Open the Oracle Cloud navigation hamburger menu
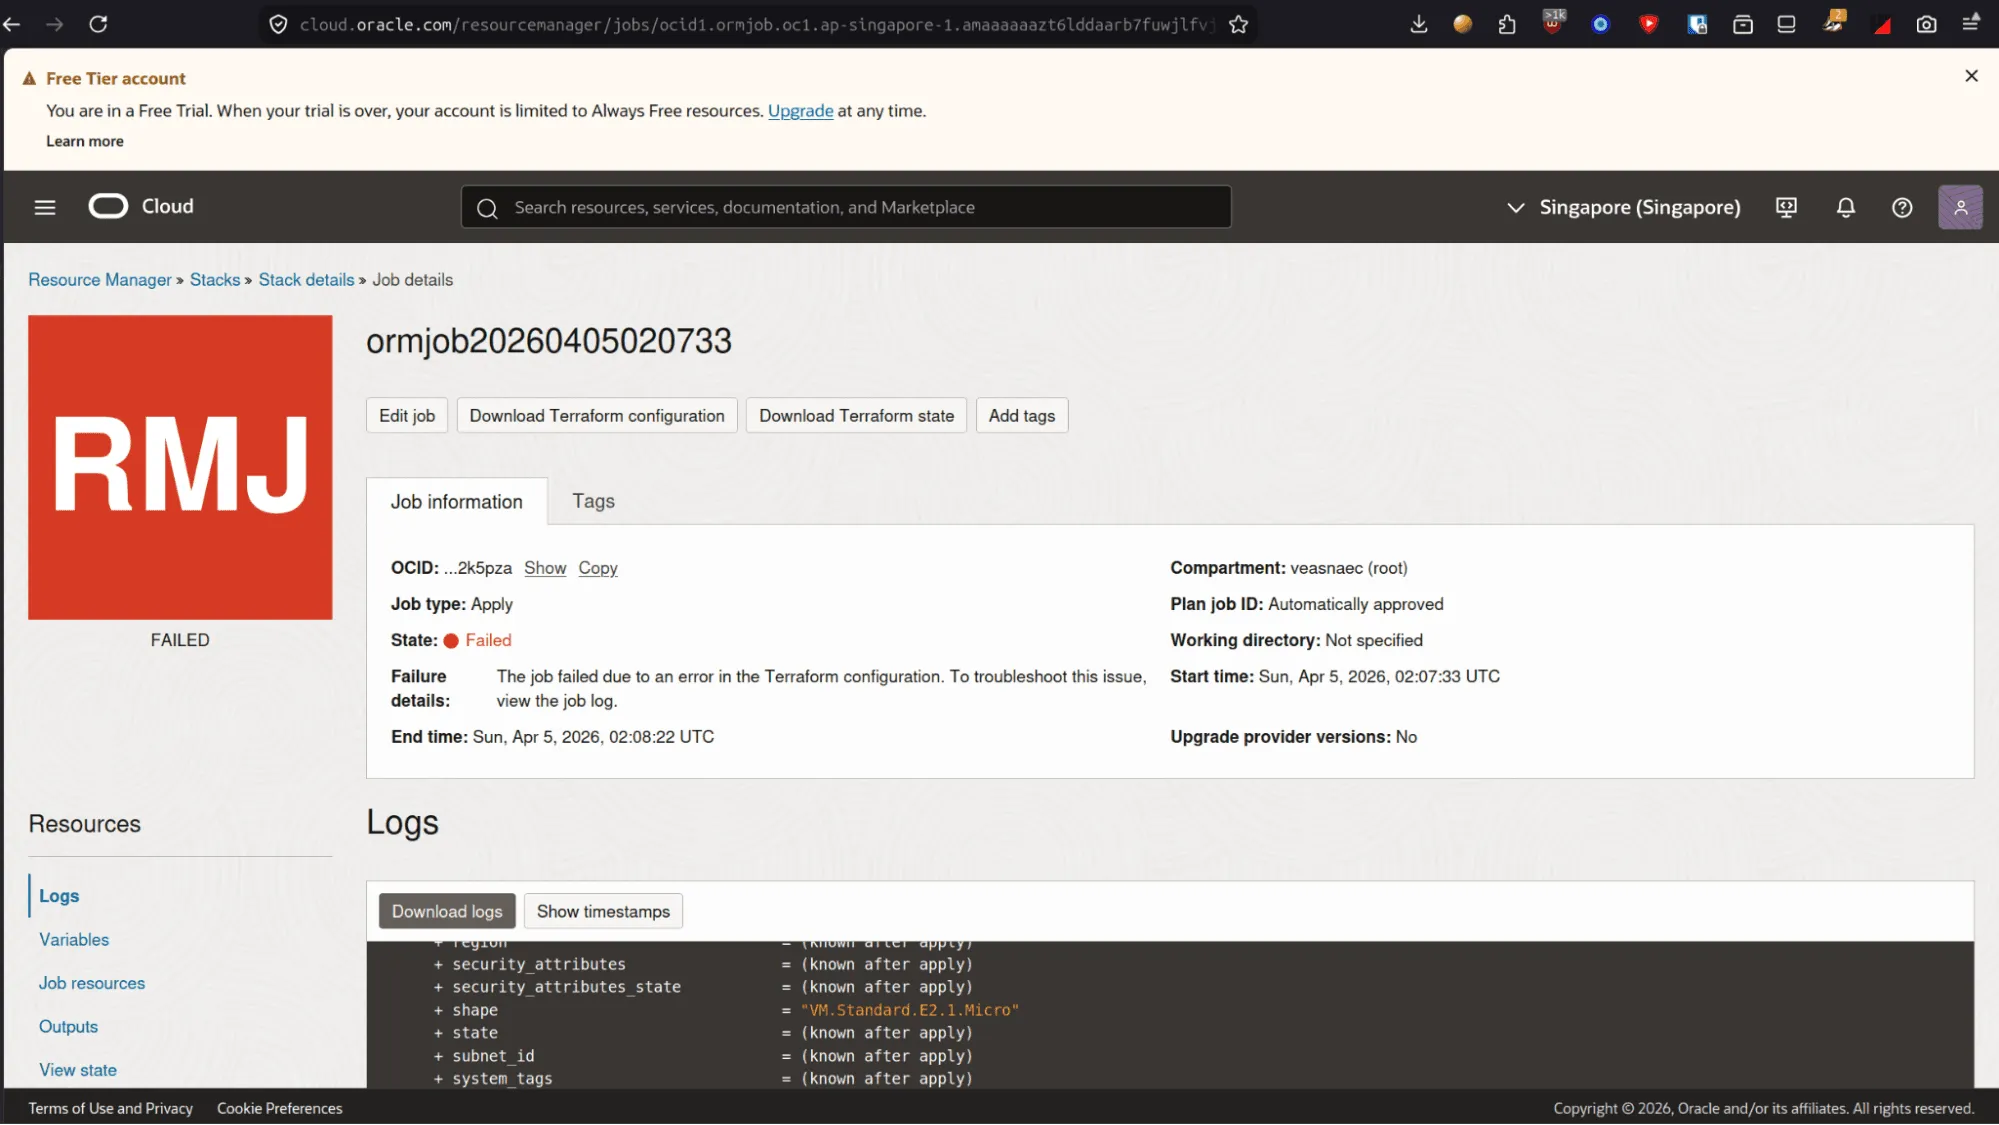The width and height of the screenshot is (1999, 1125). pos(45,207)
